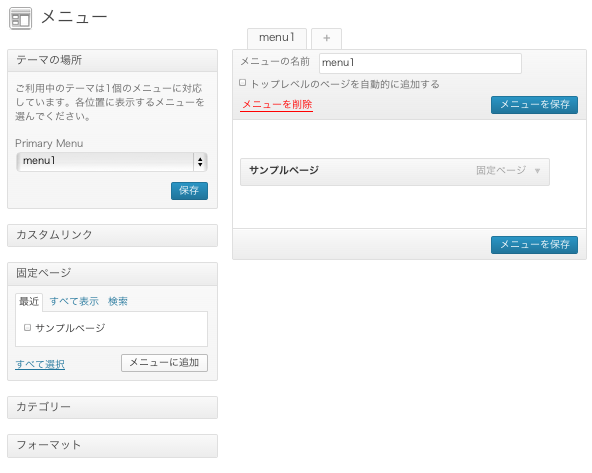This screenshot has height=473, width=592.
Task: Switch to the すべて表示 tab
Action: tap(74, 302)
